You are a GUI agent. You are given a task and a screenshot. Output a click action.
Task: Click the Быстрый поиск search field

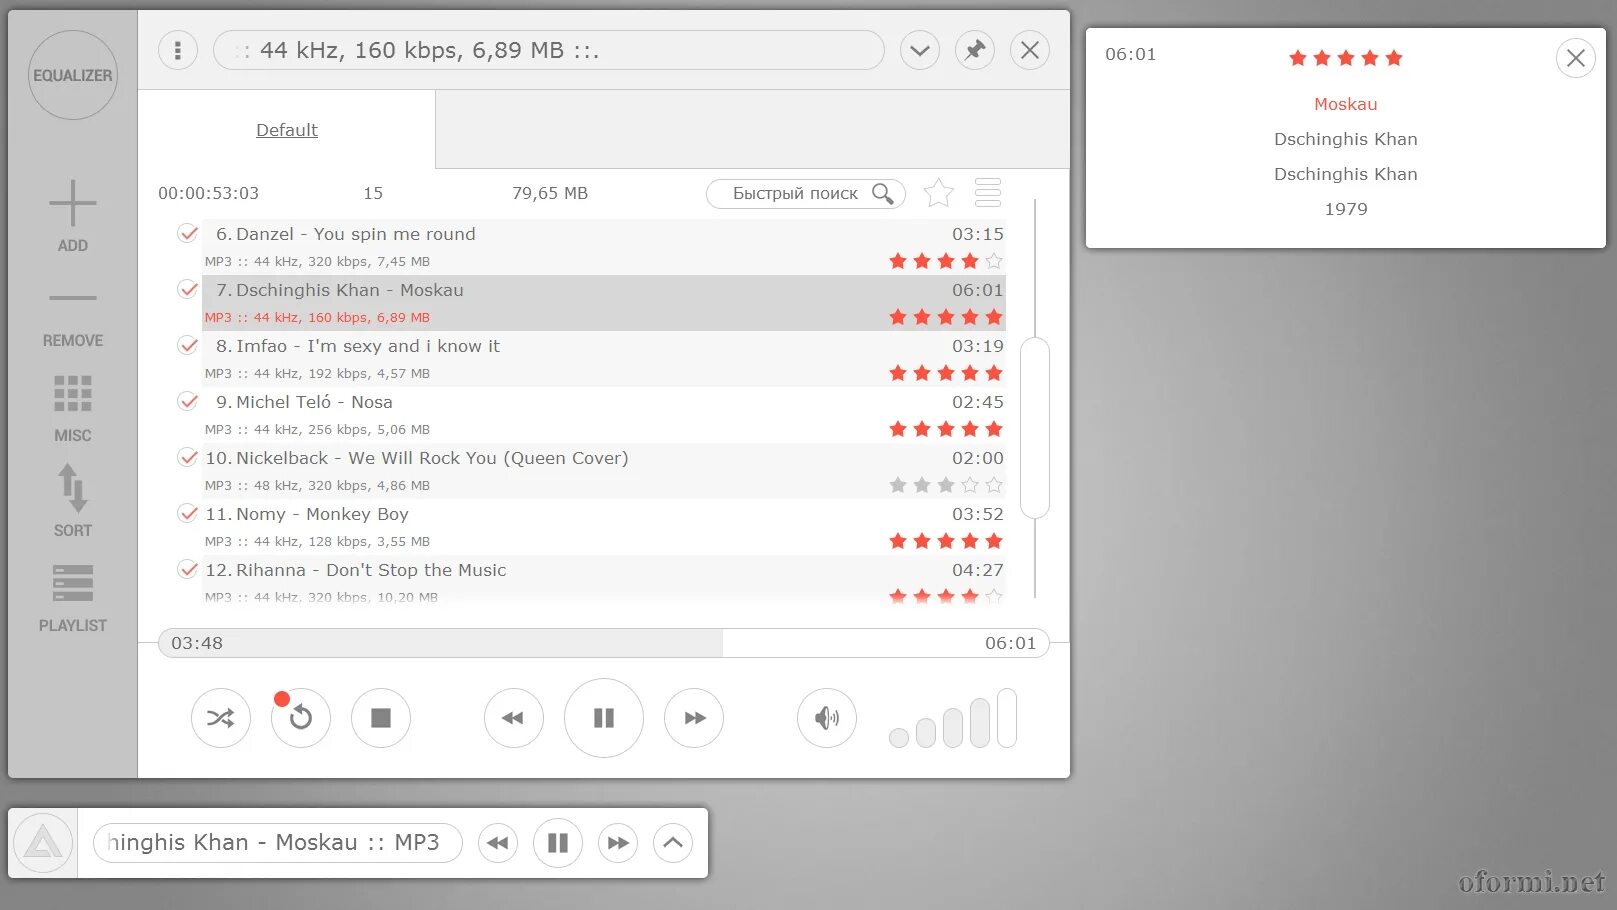coord(806,193)
